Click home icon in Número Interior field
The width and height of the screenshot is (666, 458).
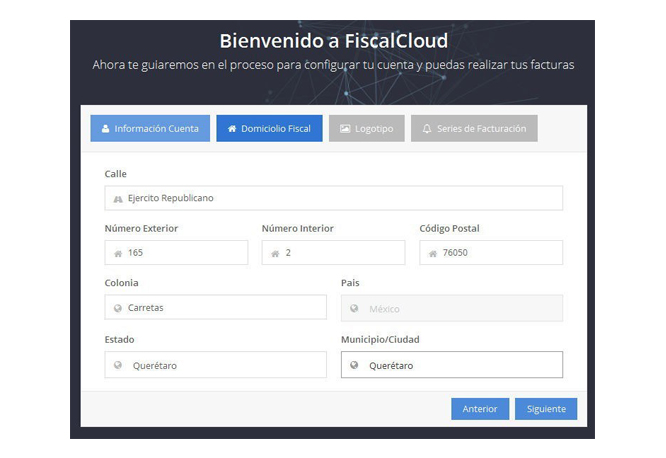tap(275, 254)
